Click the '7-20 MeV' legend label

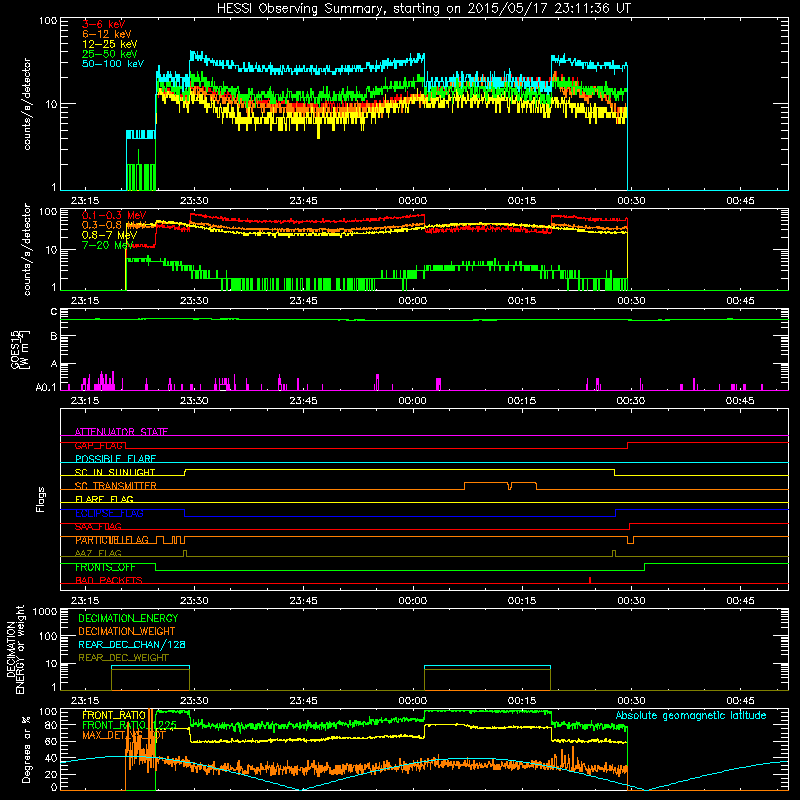click(x=108, y=245)
